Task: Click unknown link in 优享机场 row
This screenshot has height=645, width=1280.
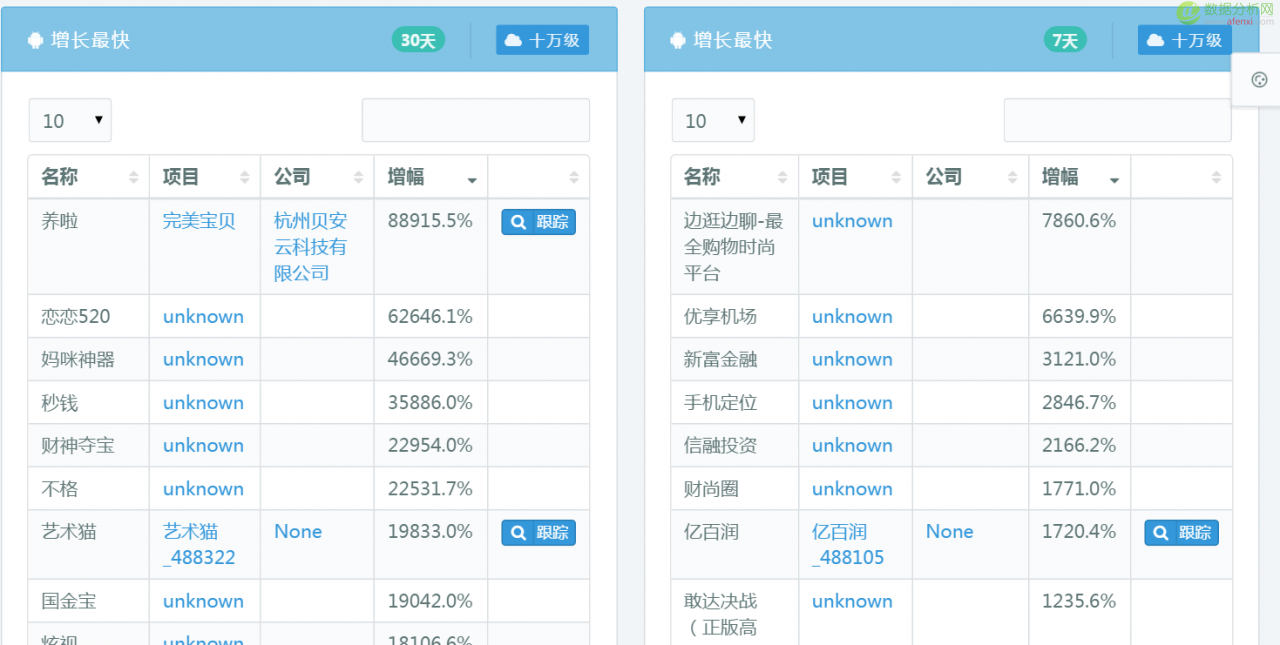Action: (x=852, y=317)
